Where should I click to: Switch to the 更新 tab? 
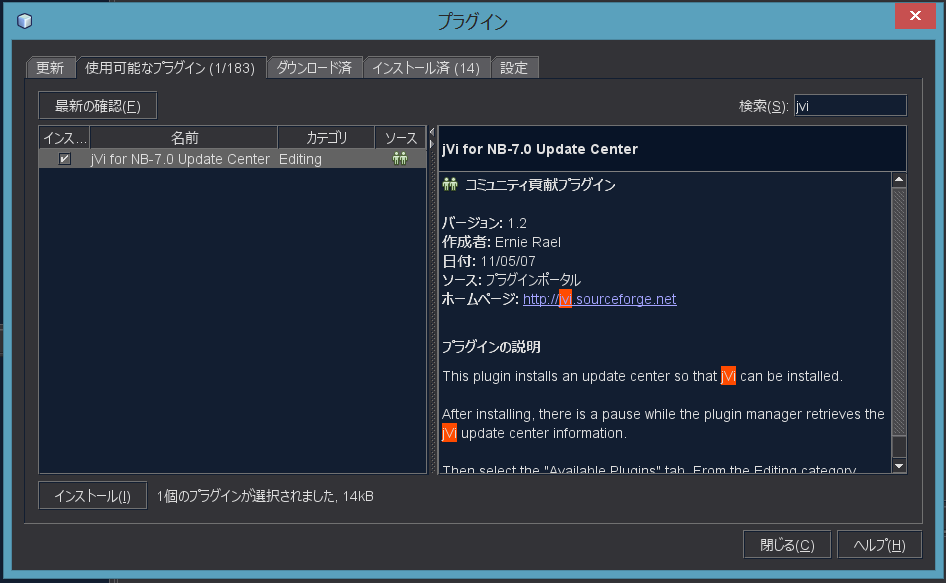pyautogui.click(x=50, y=67)
